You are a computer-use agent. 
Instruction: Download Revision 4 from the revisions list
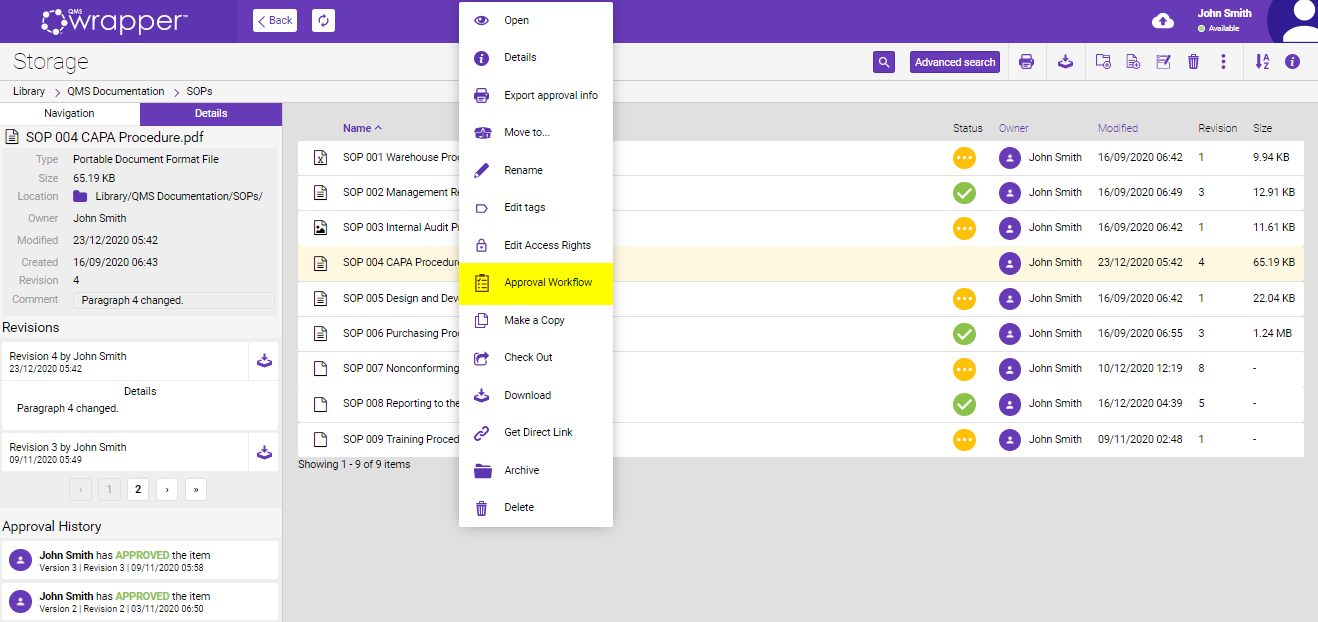264,361
